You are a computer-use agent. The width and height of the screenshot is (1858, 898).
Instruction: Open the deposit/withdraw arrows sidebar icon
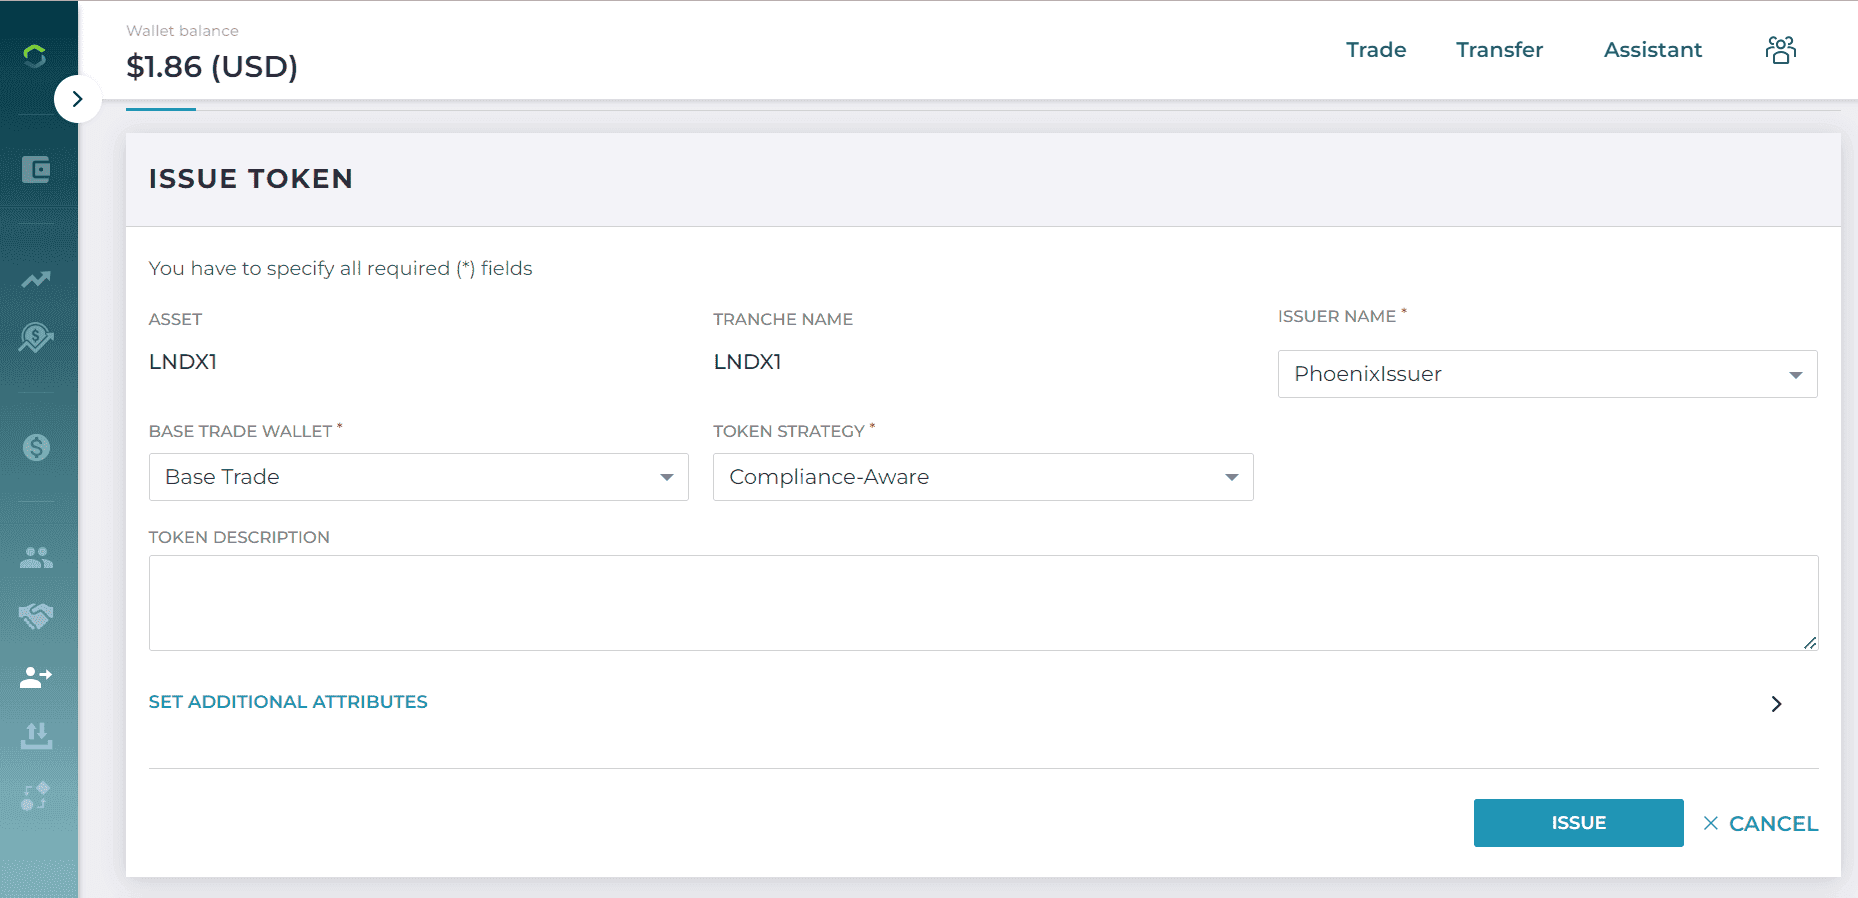click(36, 736)
